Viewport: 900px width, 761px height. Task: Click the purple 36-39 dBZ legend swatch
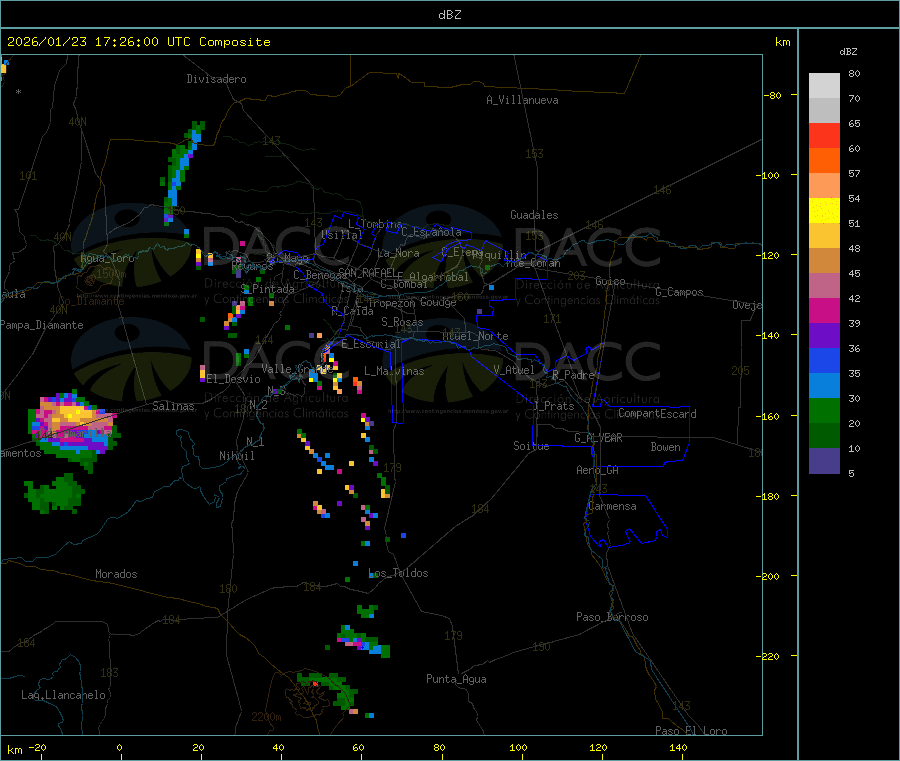(824, 336)
